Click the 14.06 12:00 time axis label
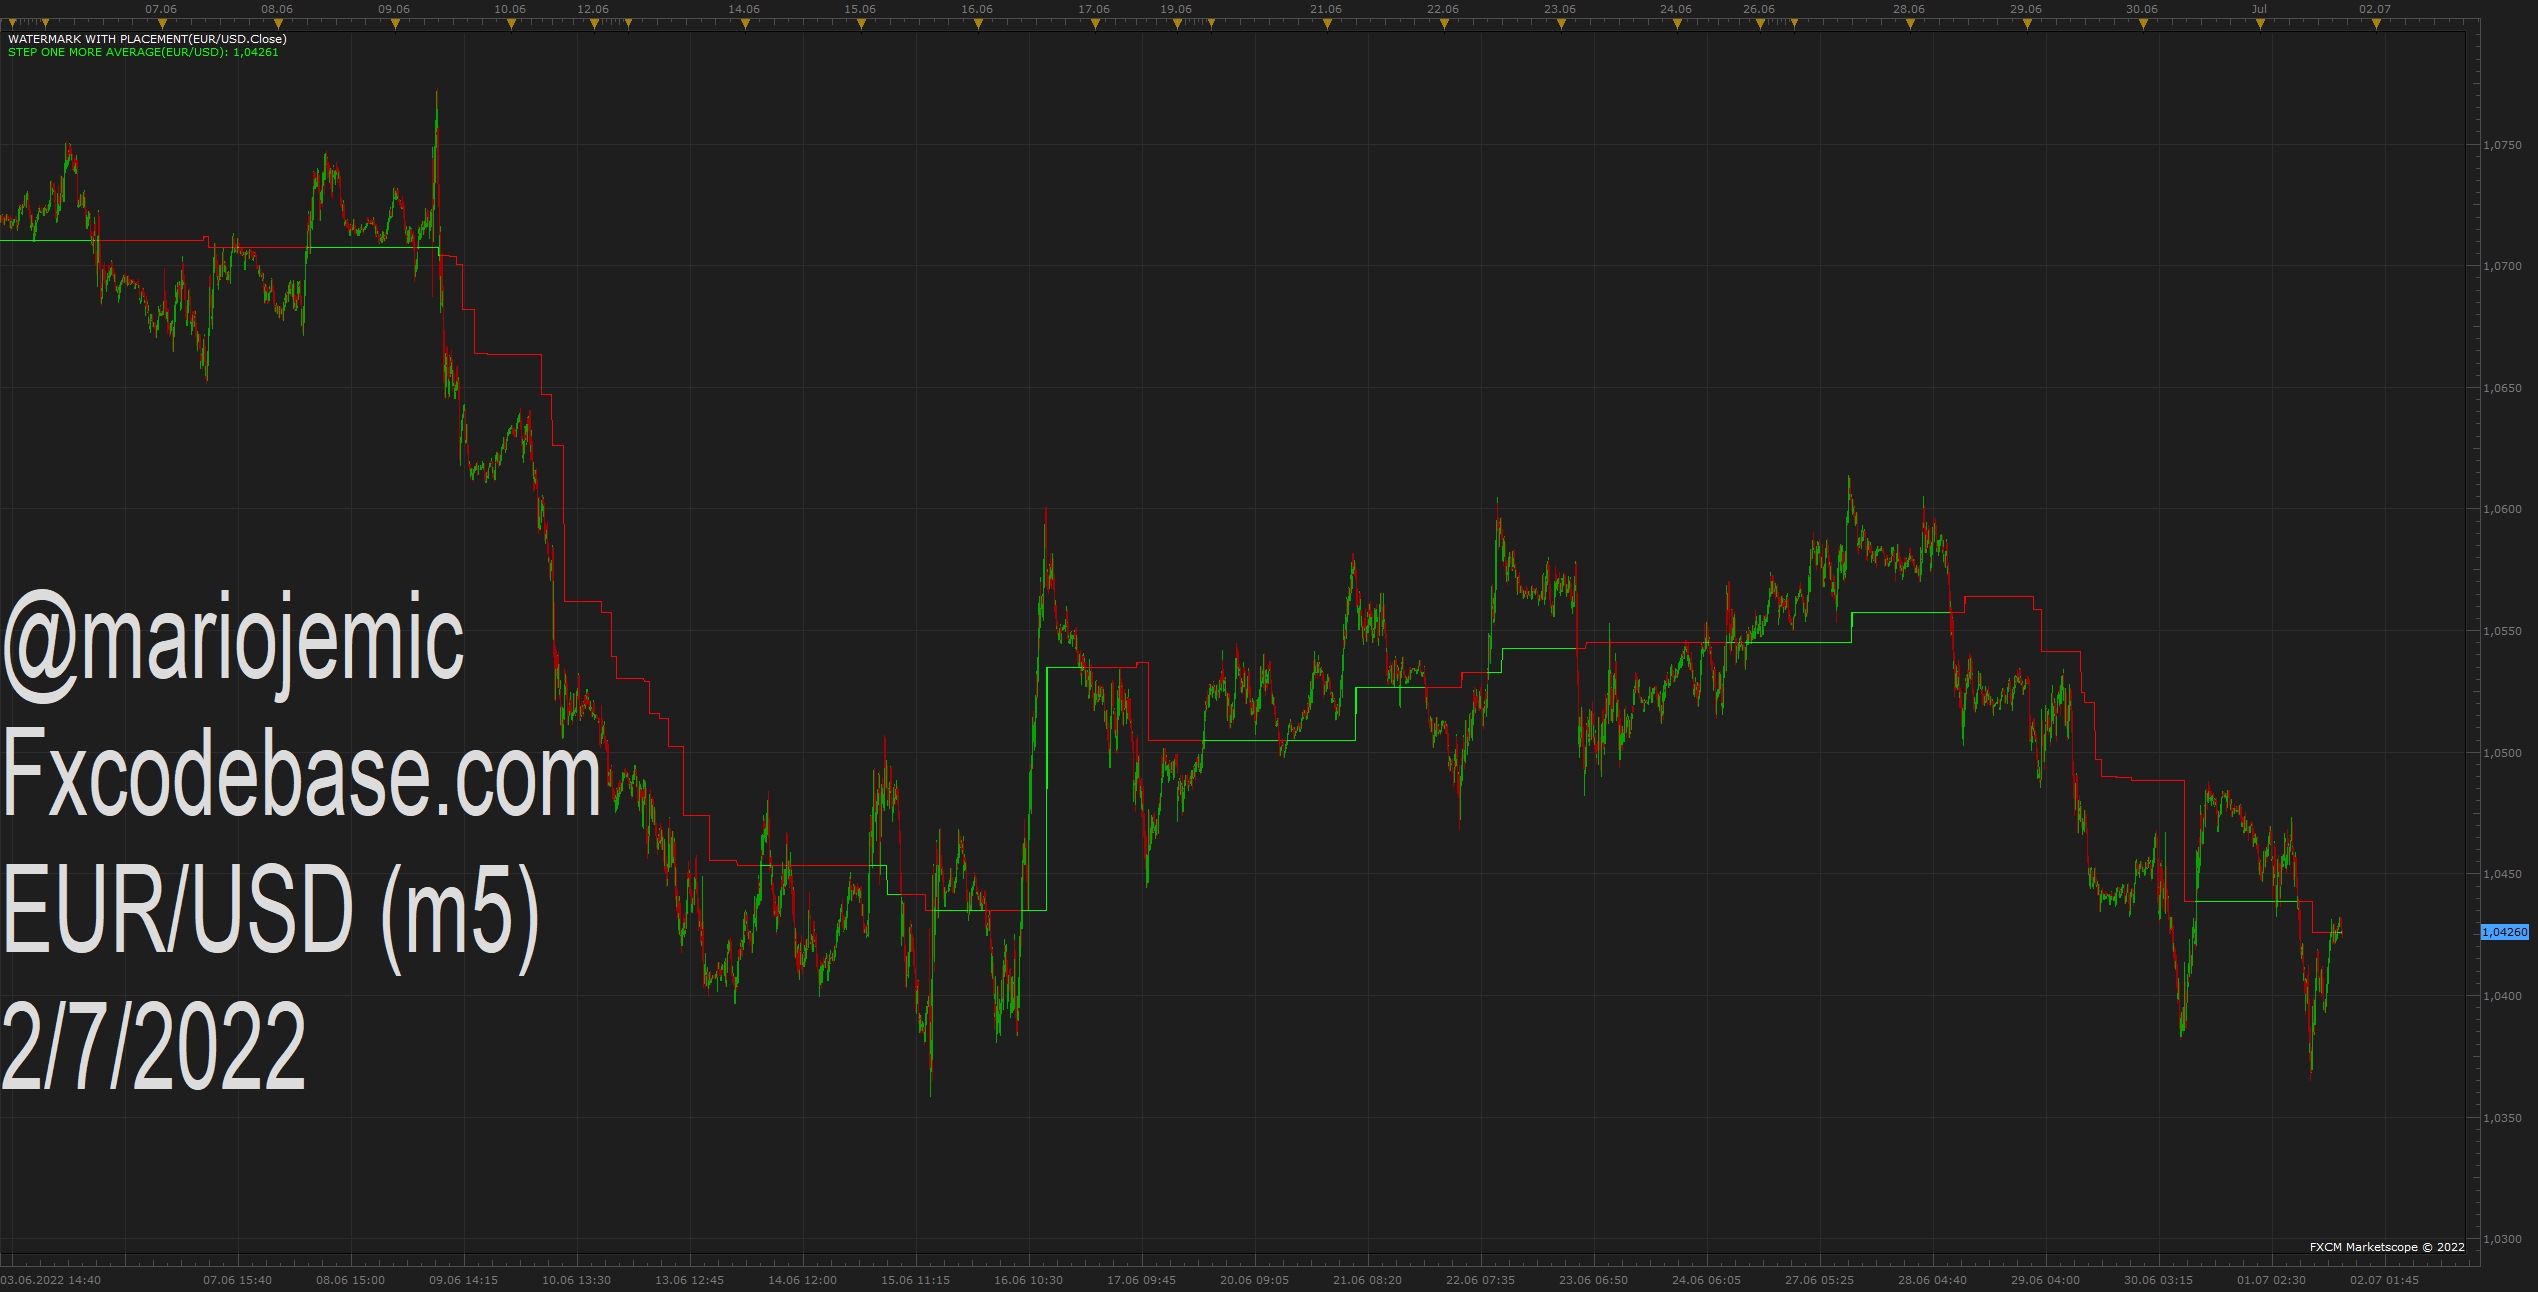 pos(803,1280)
